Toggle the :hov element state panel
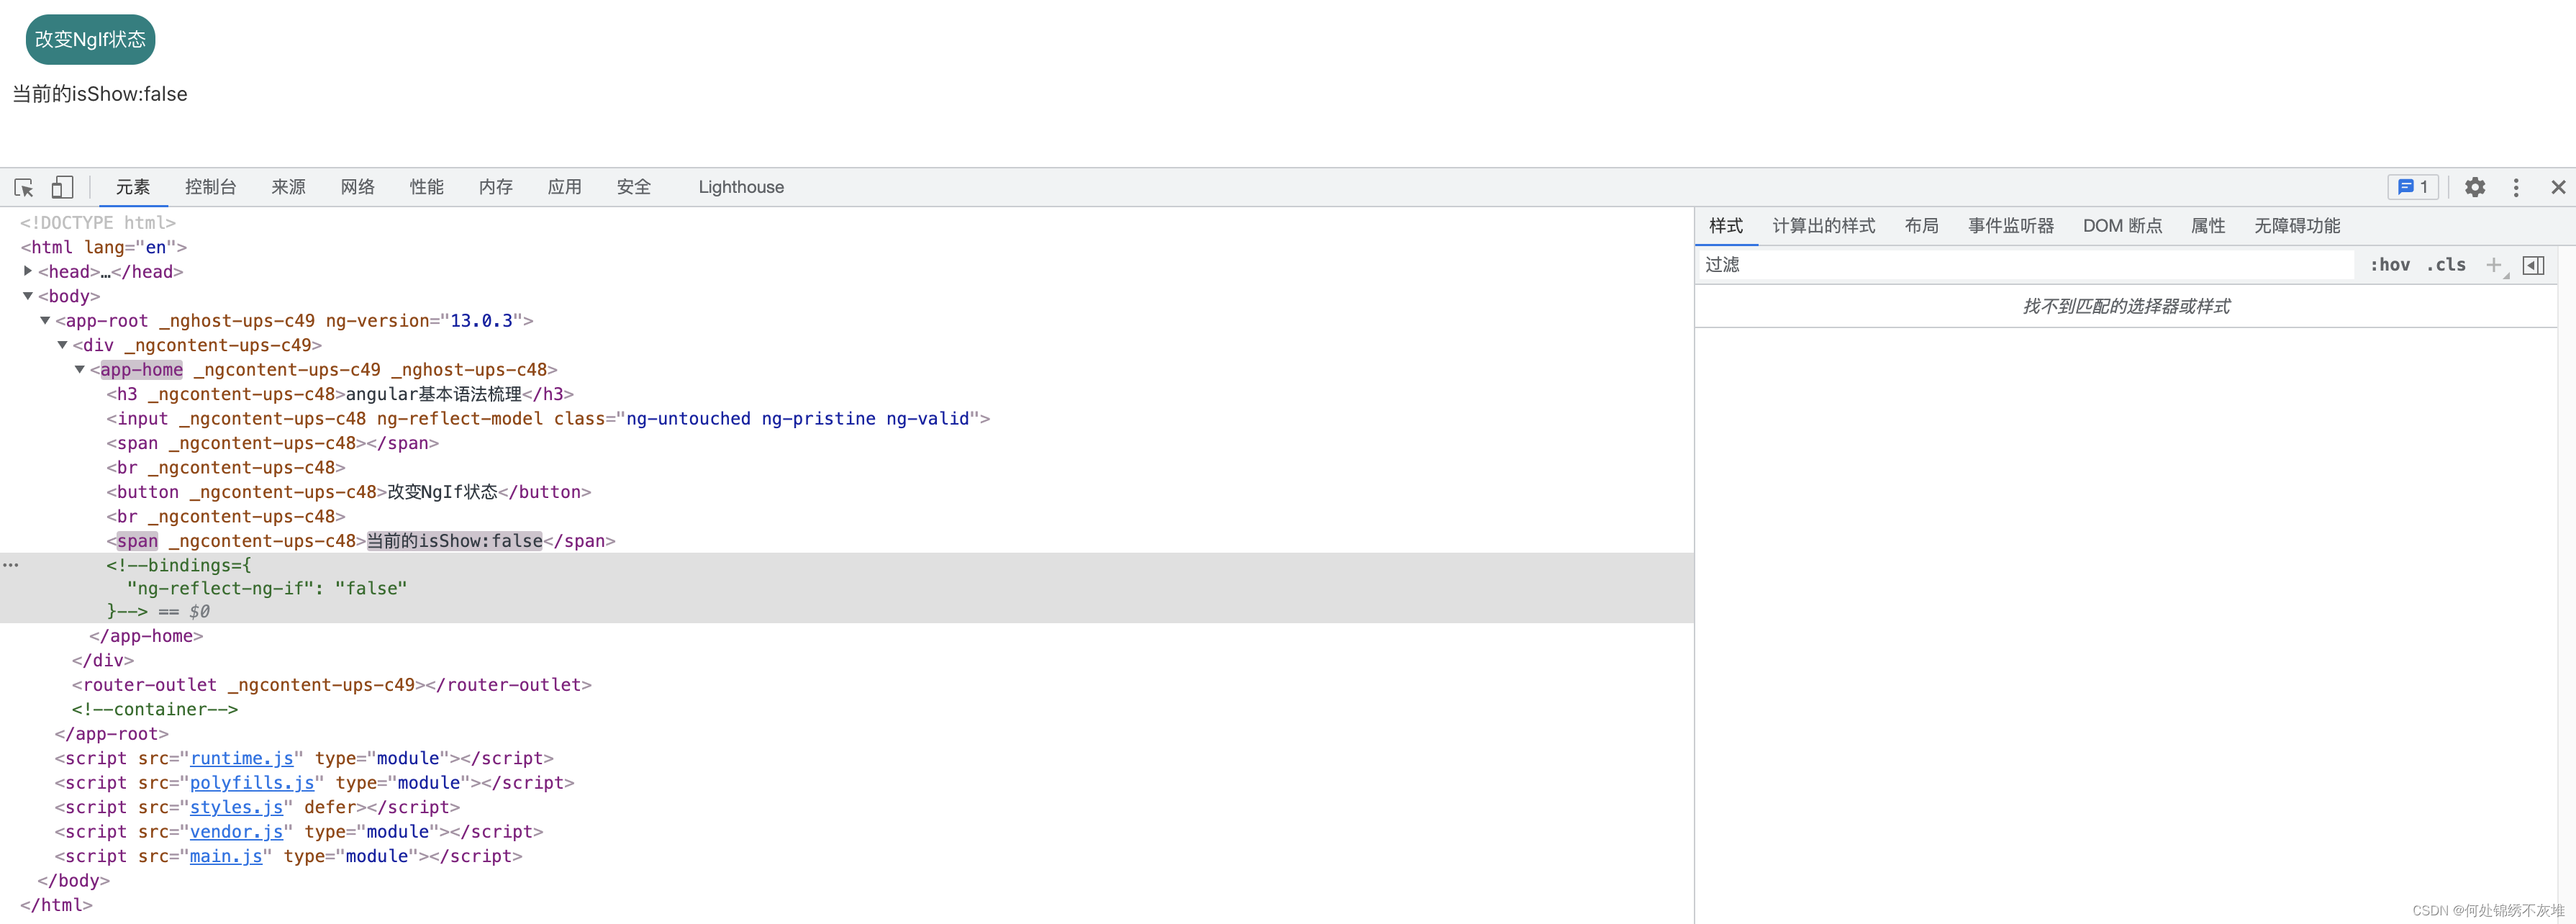The image size is (2576, 924). click(x=2390, y=265)
